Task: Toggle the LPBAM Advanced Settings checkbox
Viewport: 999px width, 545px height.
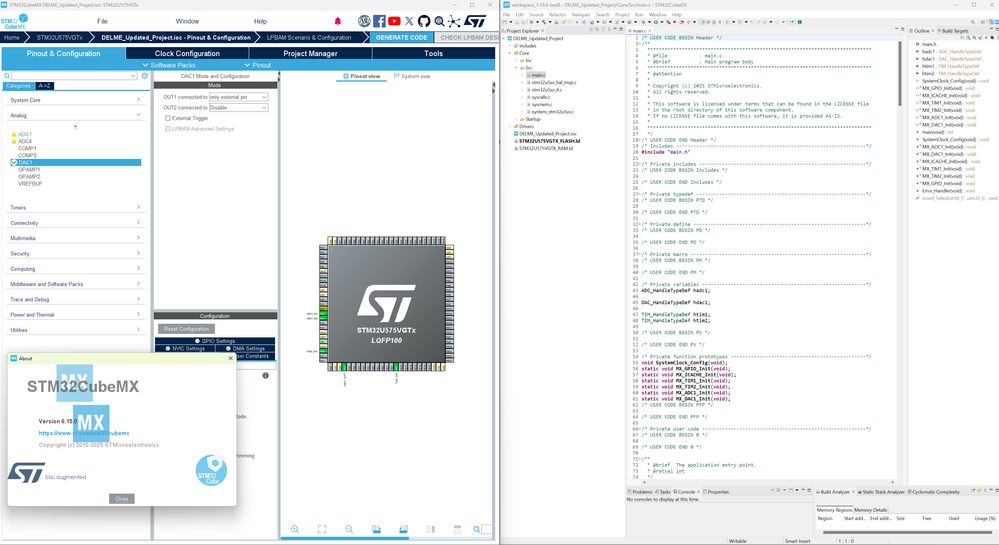Action: point(168,128)
